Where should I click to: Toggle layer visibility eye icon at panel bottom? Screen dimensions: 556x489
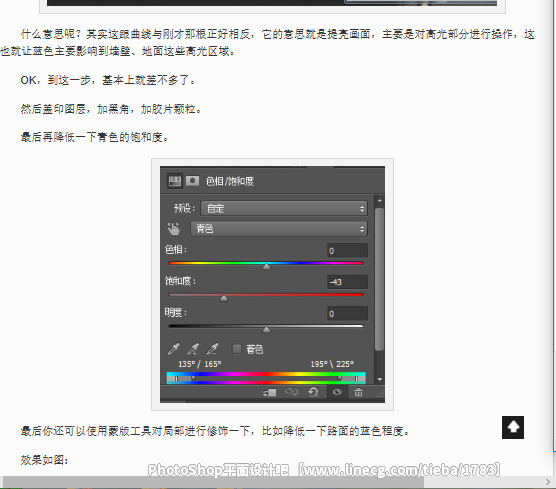coord(337,392)
